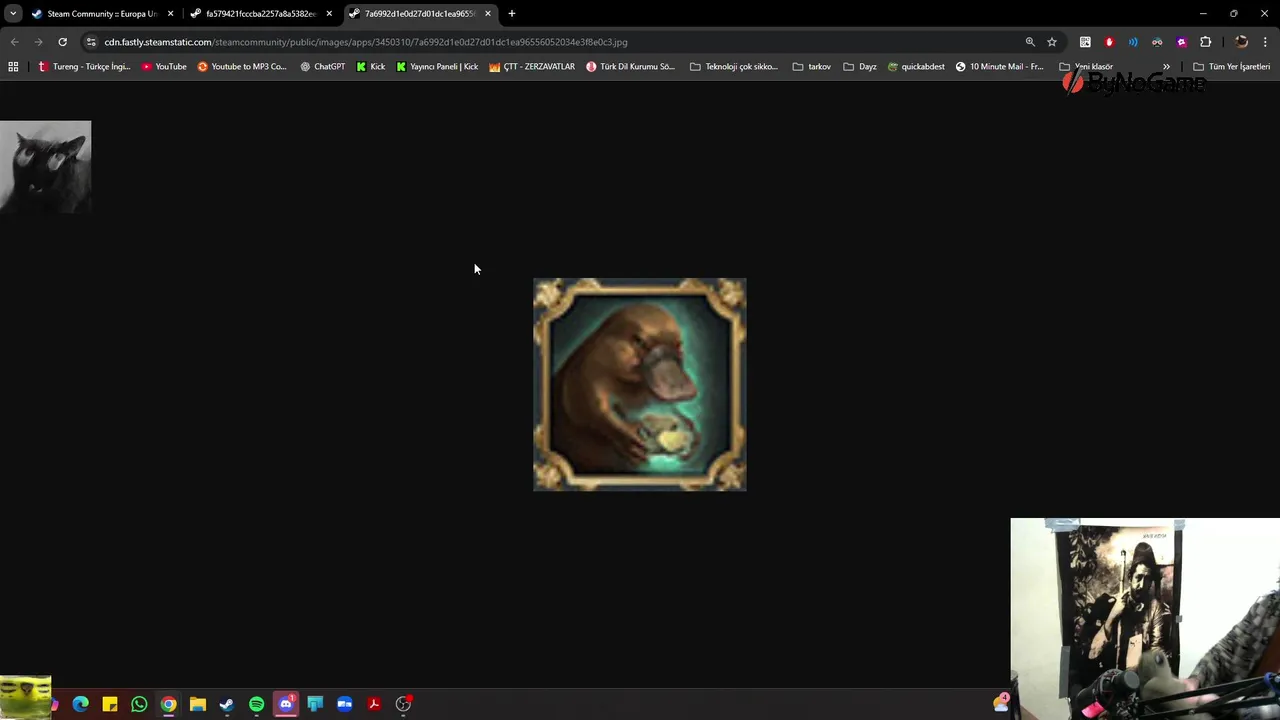Image resolution: width=1280 pixels, height=720 pixels.
Task: Open the blue sound-wave extension
Action: [x=1133, y=42]
